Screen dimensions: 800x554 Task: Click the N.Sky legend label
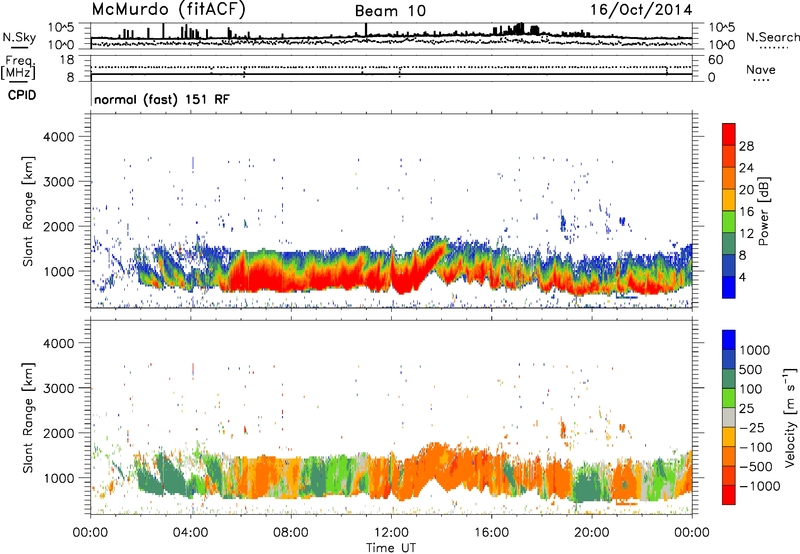(x=19, y=37)
